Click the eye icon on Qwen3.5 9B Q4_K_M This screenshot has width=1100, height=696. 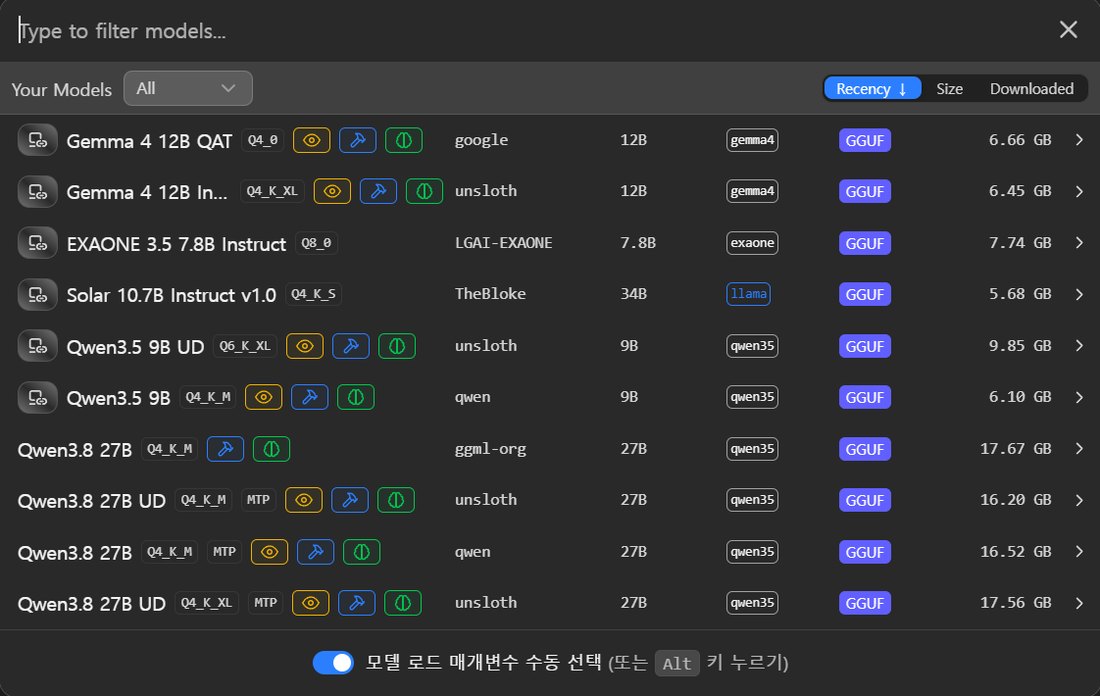pos(263,397)
